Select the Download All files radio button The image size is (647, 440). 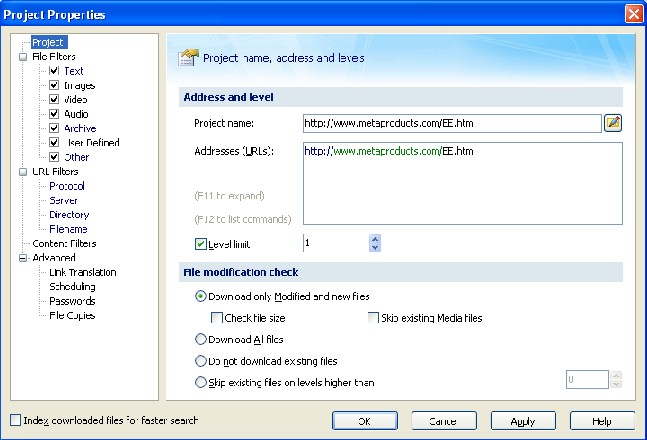point(201,340)
